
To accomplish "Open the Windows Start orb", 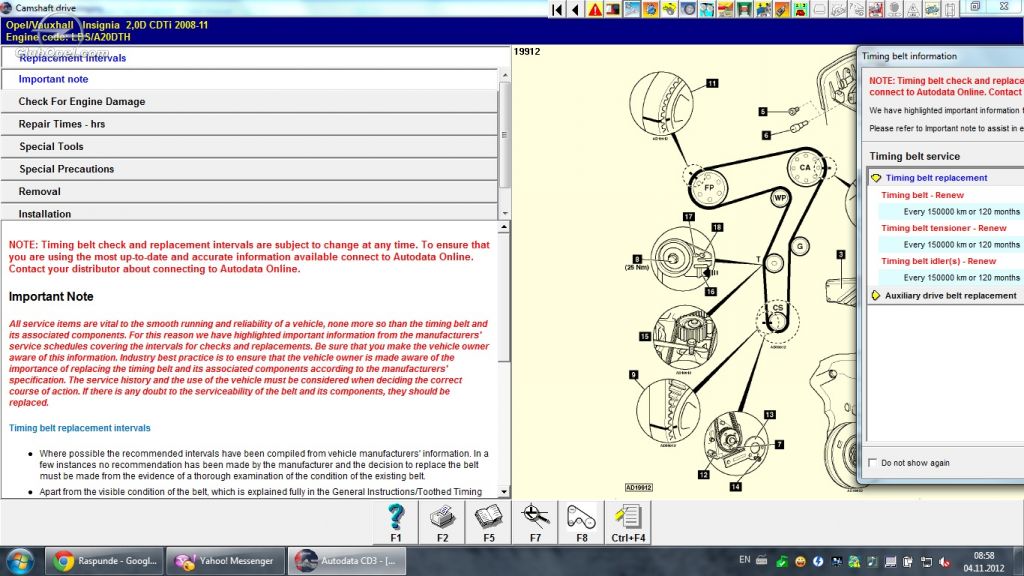I will pyautogui.click(x=20, y=561).
